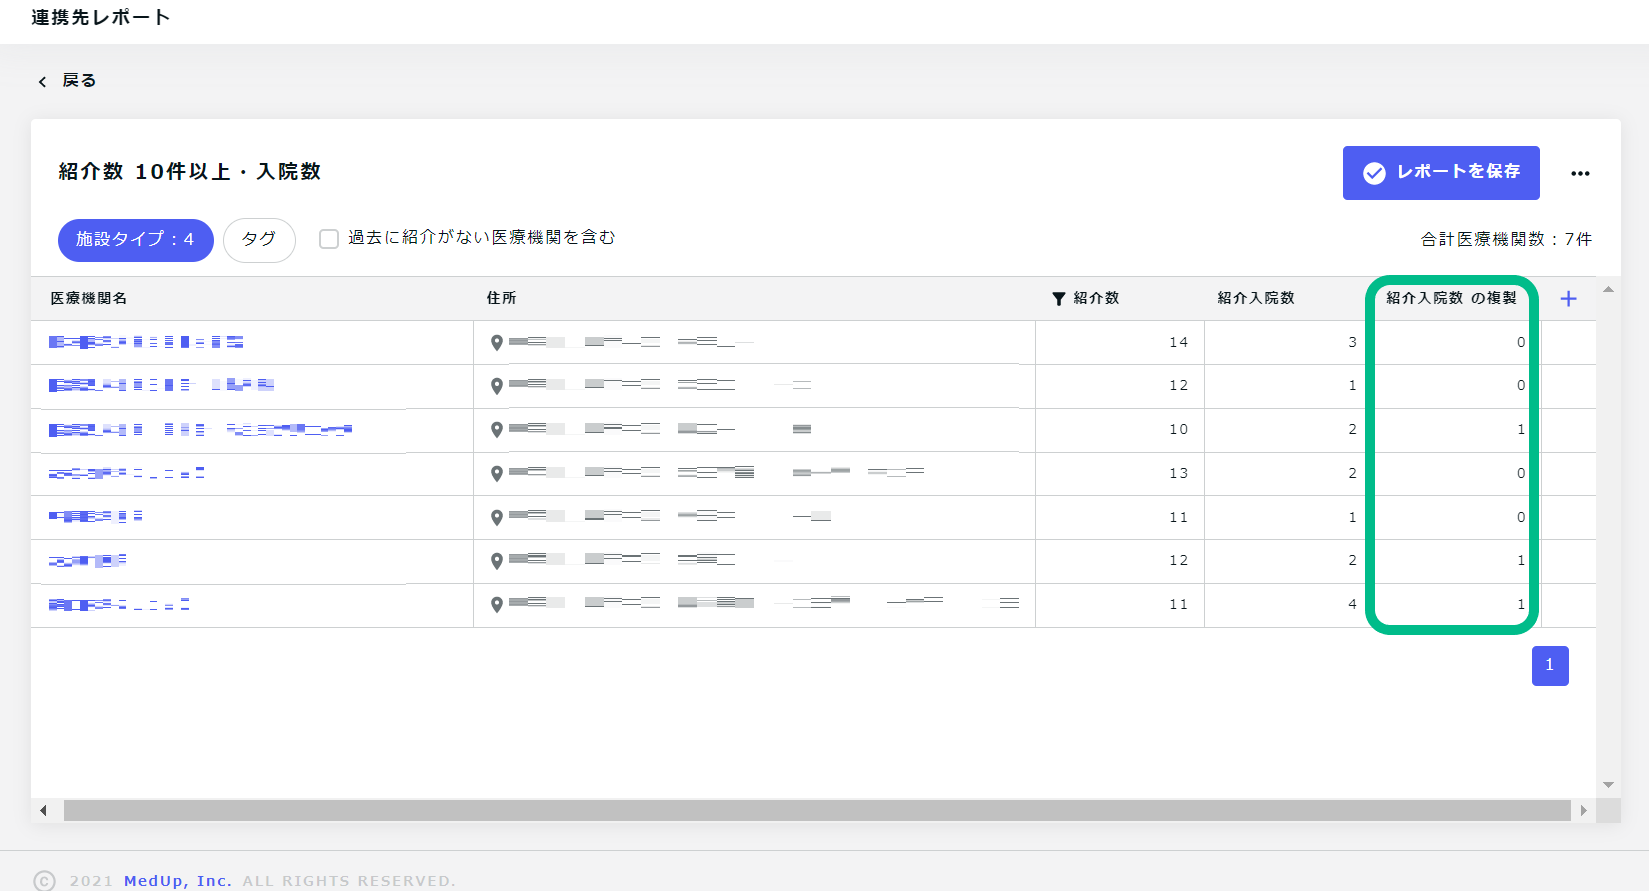Image resolution: width=1649 pixels, height=891 pixels.
Task: Open the three-dot more options menu
Action: click(x=1580, y=173)
